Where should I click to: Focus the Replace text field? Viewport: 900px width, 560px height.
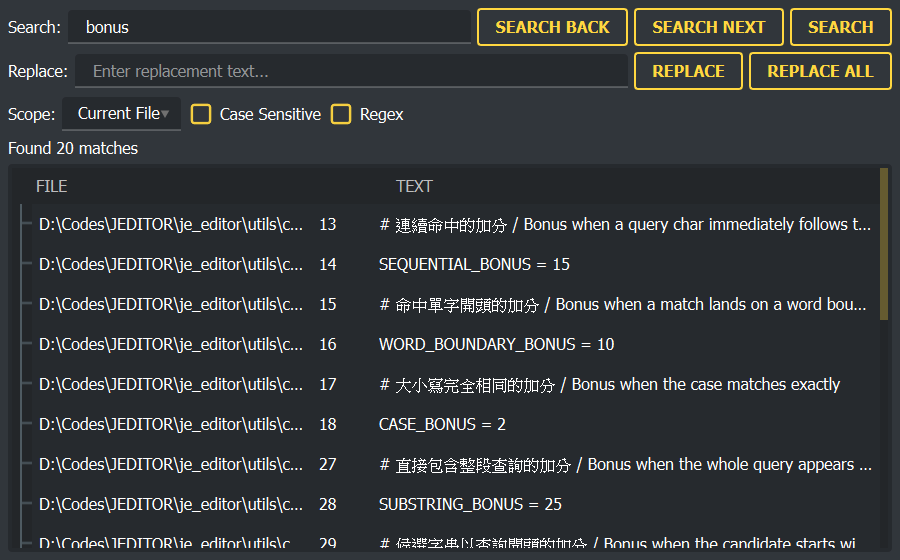click(x=351, y=71)
